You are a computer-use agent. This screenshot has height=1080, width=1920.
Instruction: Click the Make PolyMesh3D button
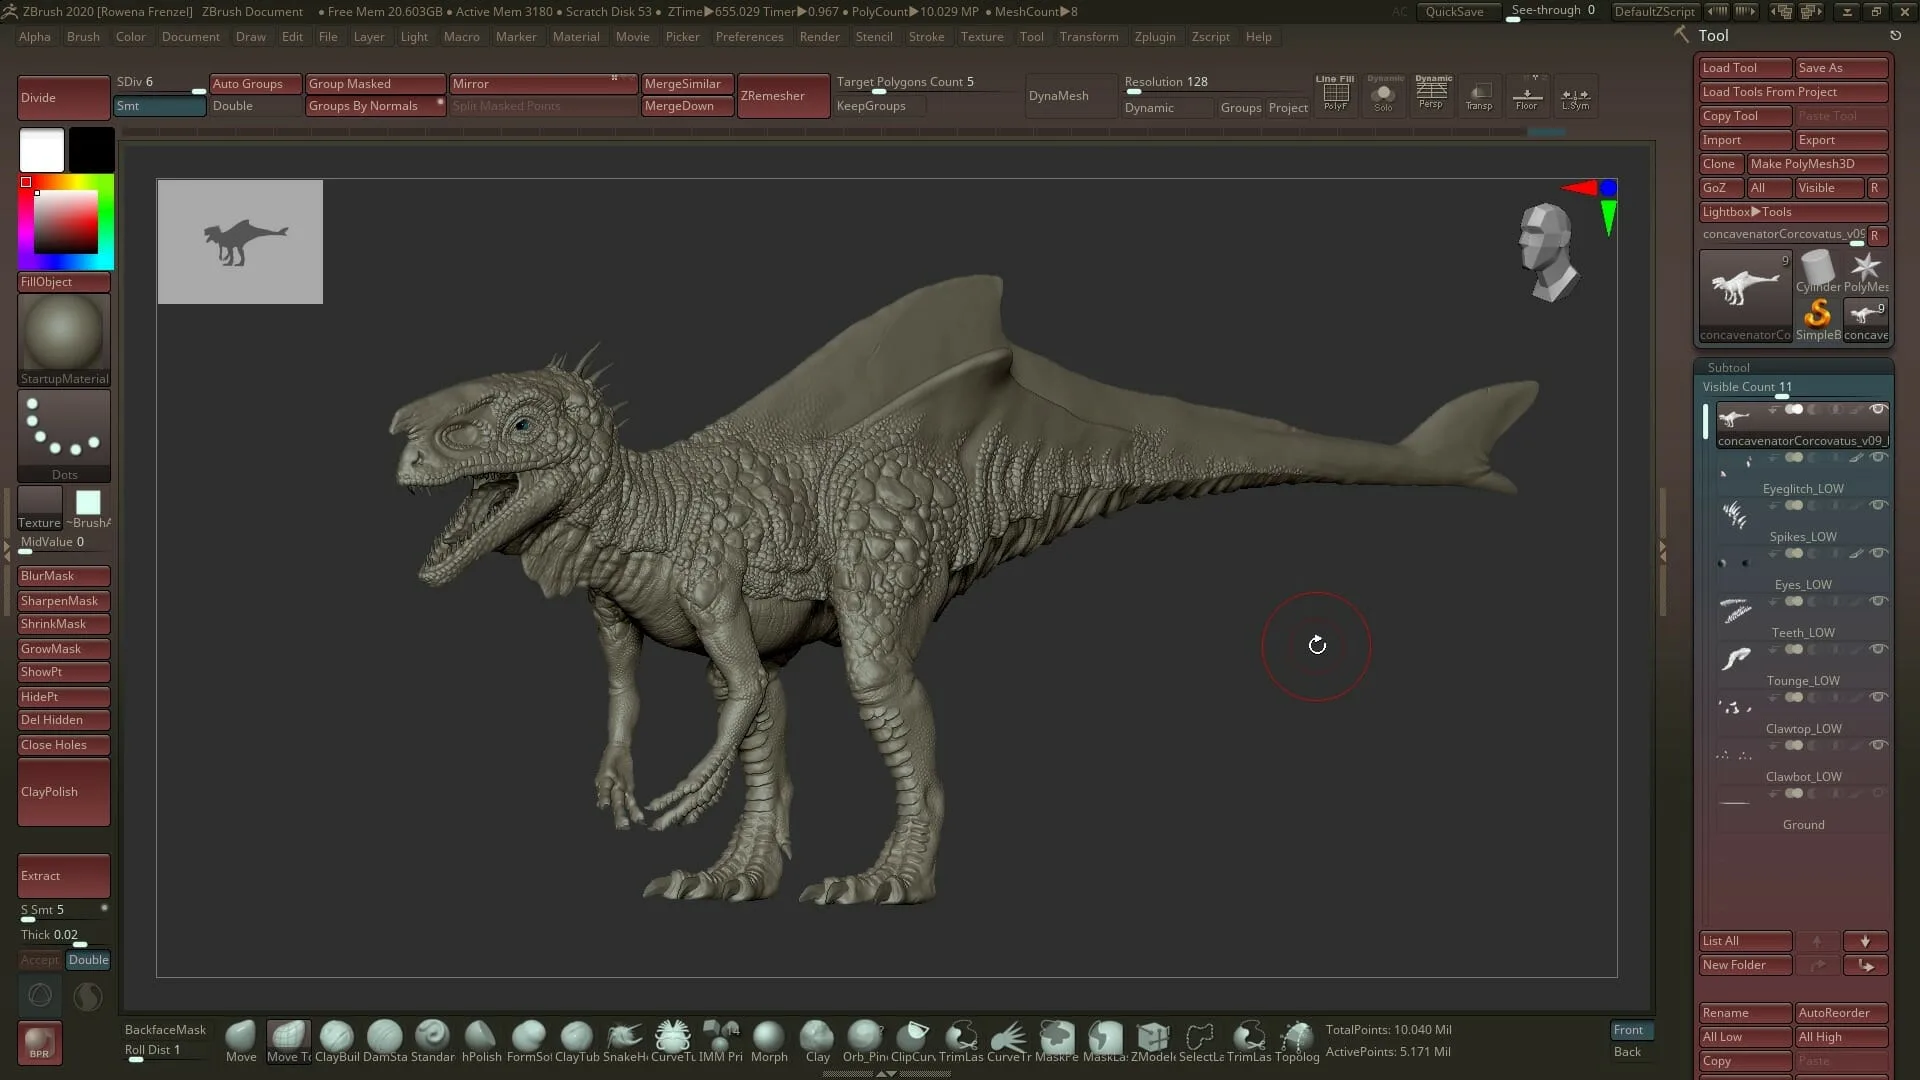1817,164
